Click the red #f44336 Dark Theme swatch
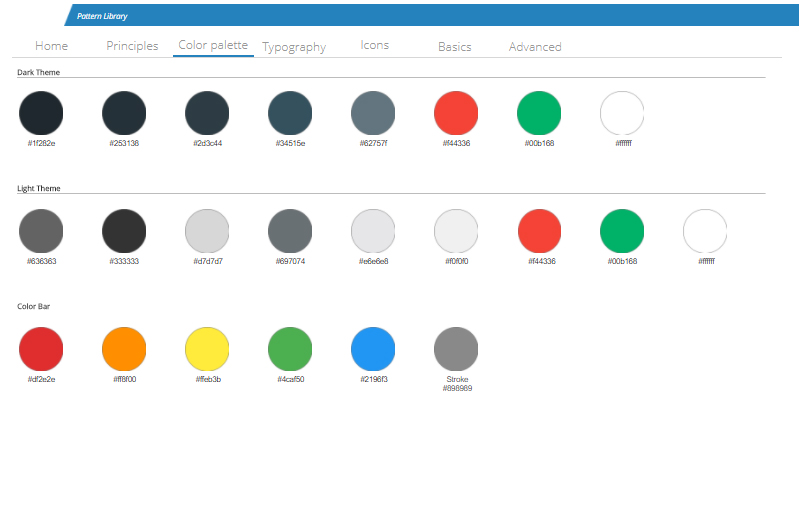Screen dimensions: 802x506 tap(456, 113)
